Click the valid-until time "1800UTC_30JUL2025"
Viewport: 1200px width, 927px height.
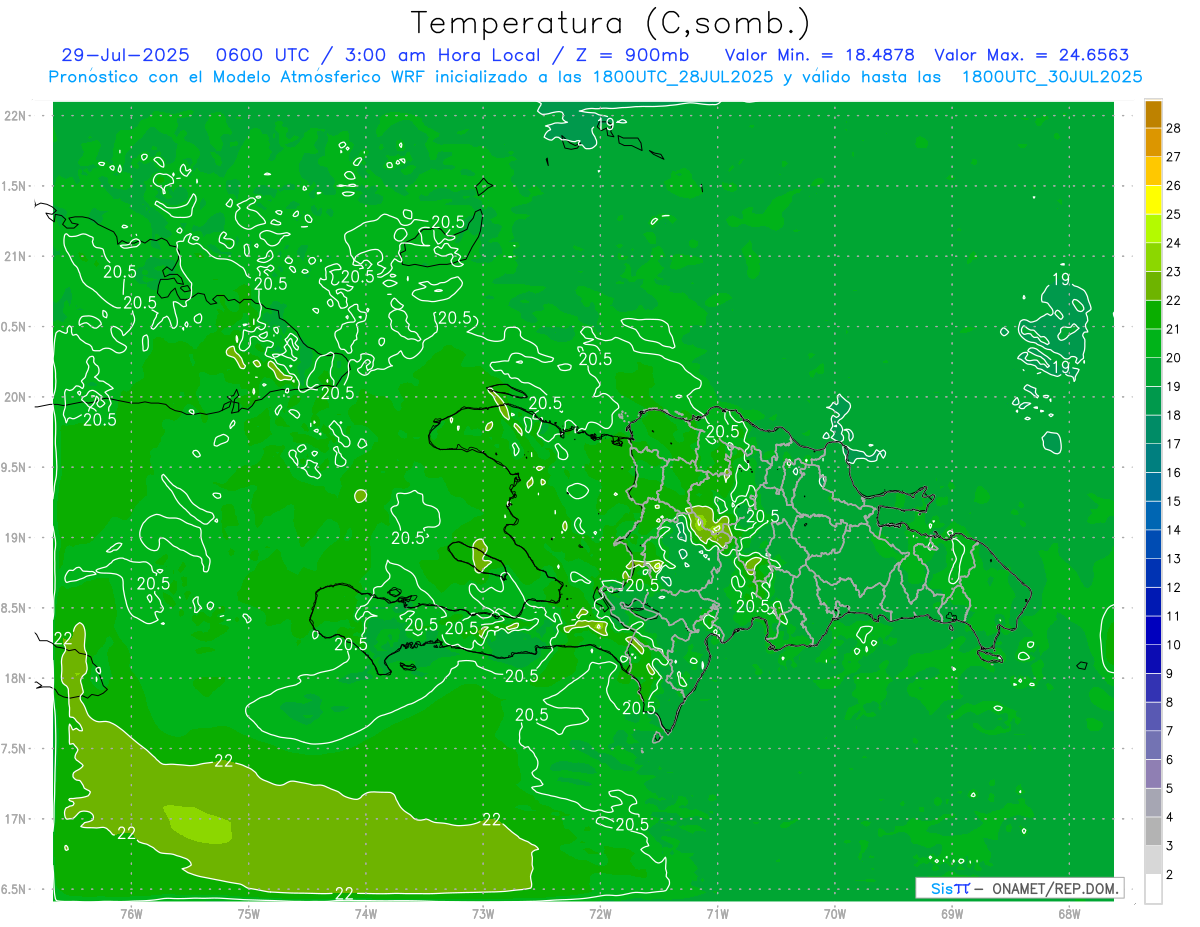point(1052,77)
